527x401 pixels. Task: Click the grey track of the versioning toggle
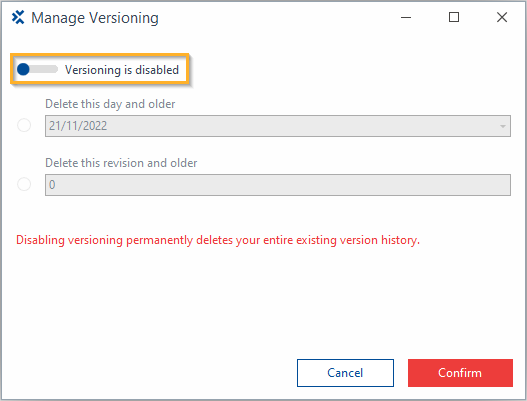click(x=44, y=69)
